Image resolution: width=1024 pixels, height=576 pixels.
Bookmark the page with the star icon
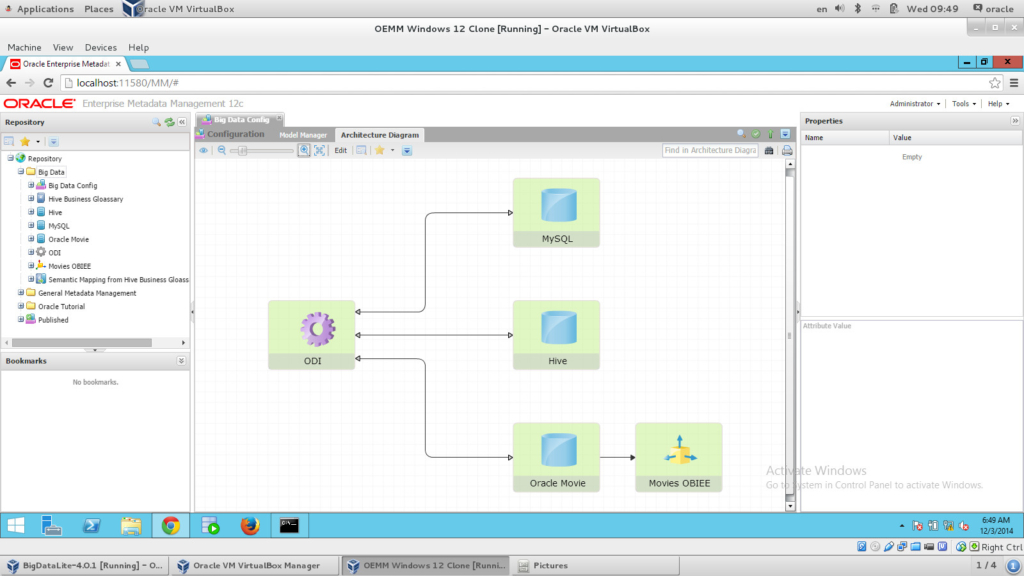coord(994,83)
